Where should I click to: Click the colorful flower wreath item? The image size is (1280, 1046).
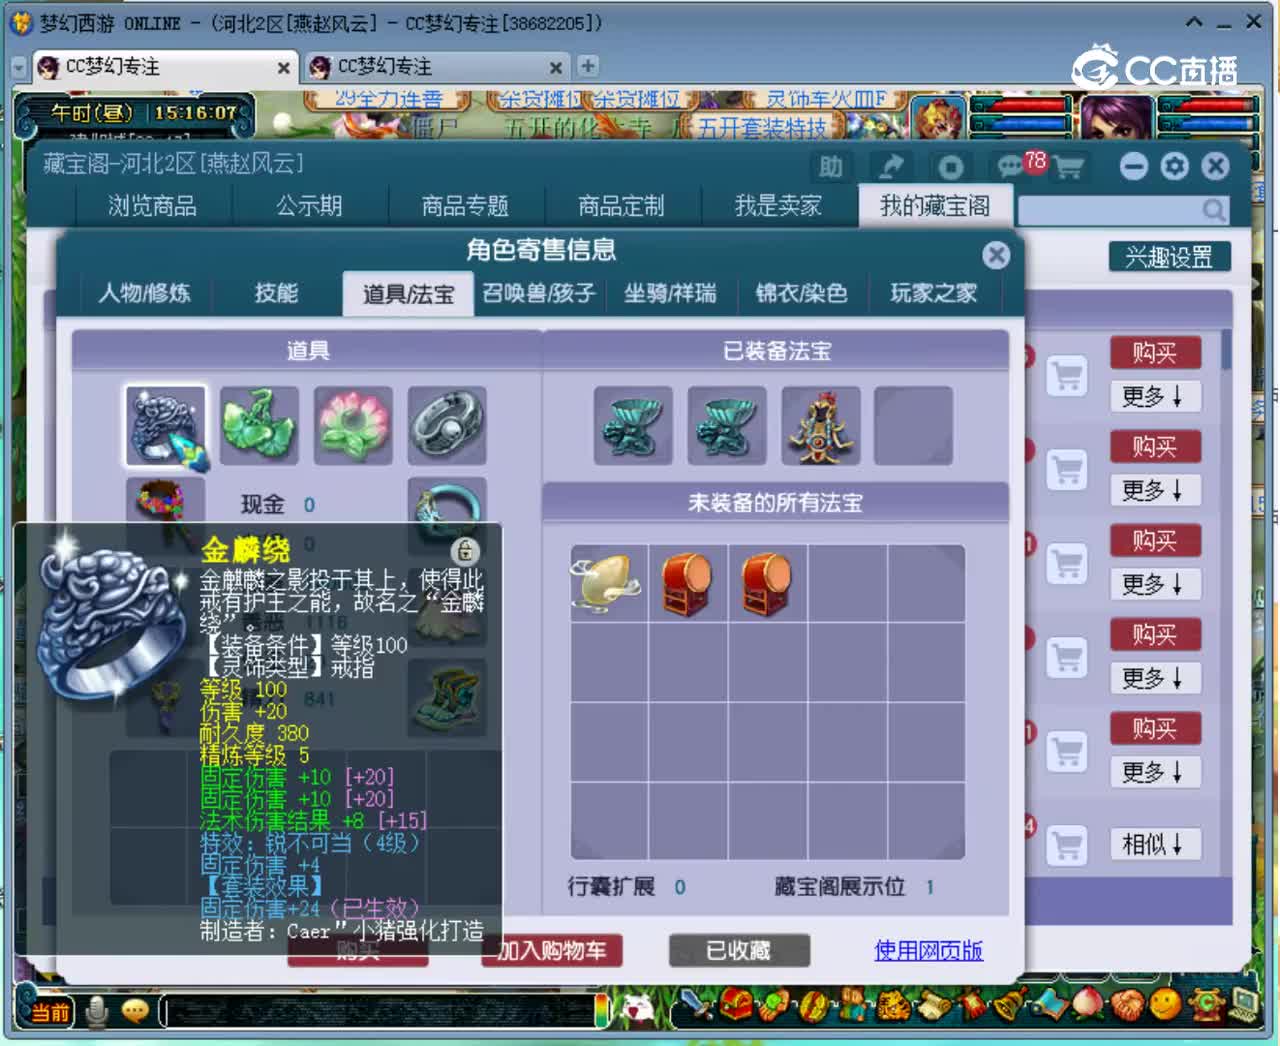[x=165, y=500]
